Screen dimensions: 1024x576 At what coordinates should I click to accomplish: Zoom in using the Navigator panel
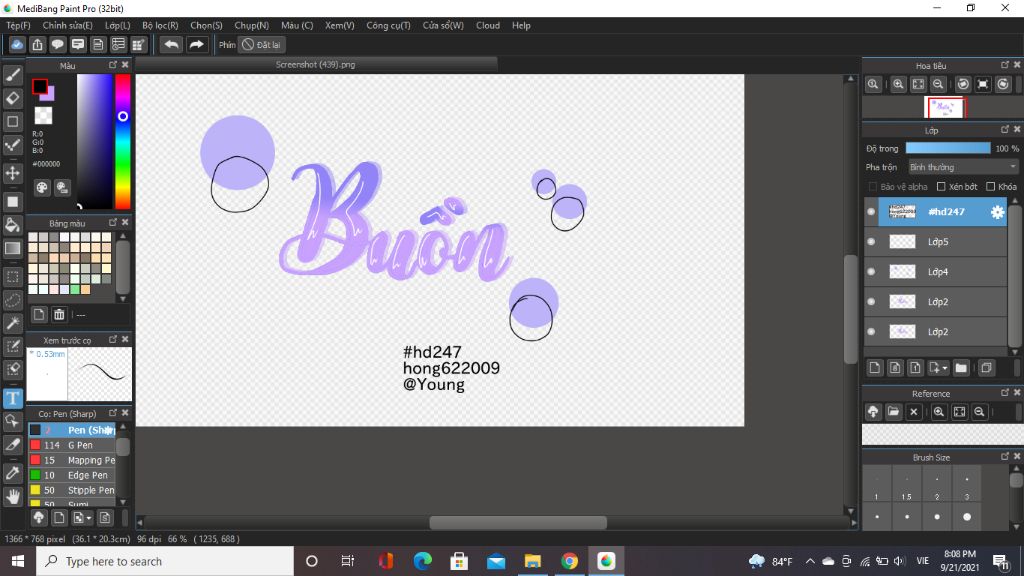(899, 84)
